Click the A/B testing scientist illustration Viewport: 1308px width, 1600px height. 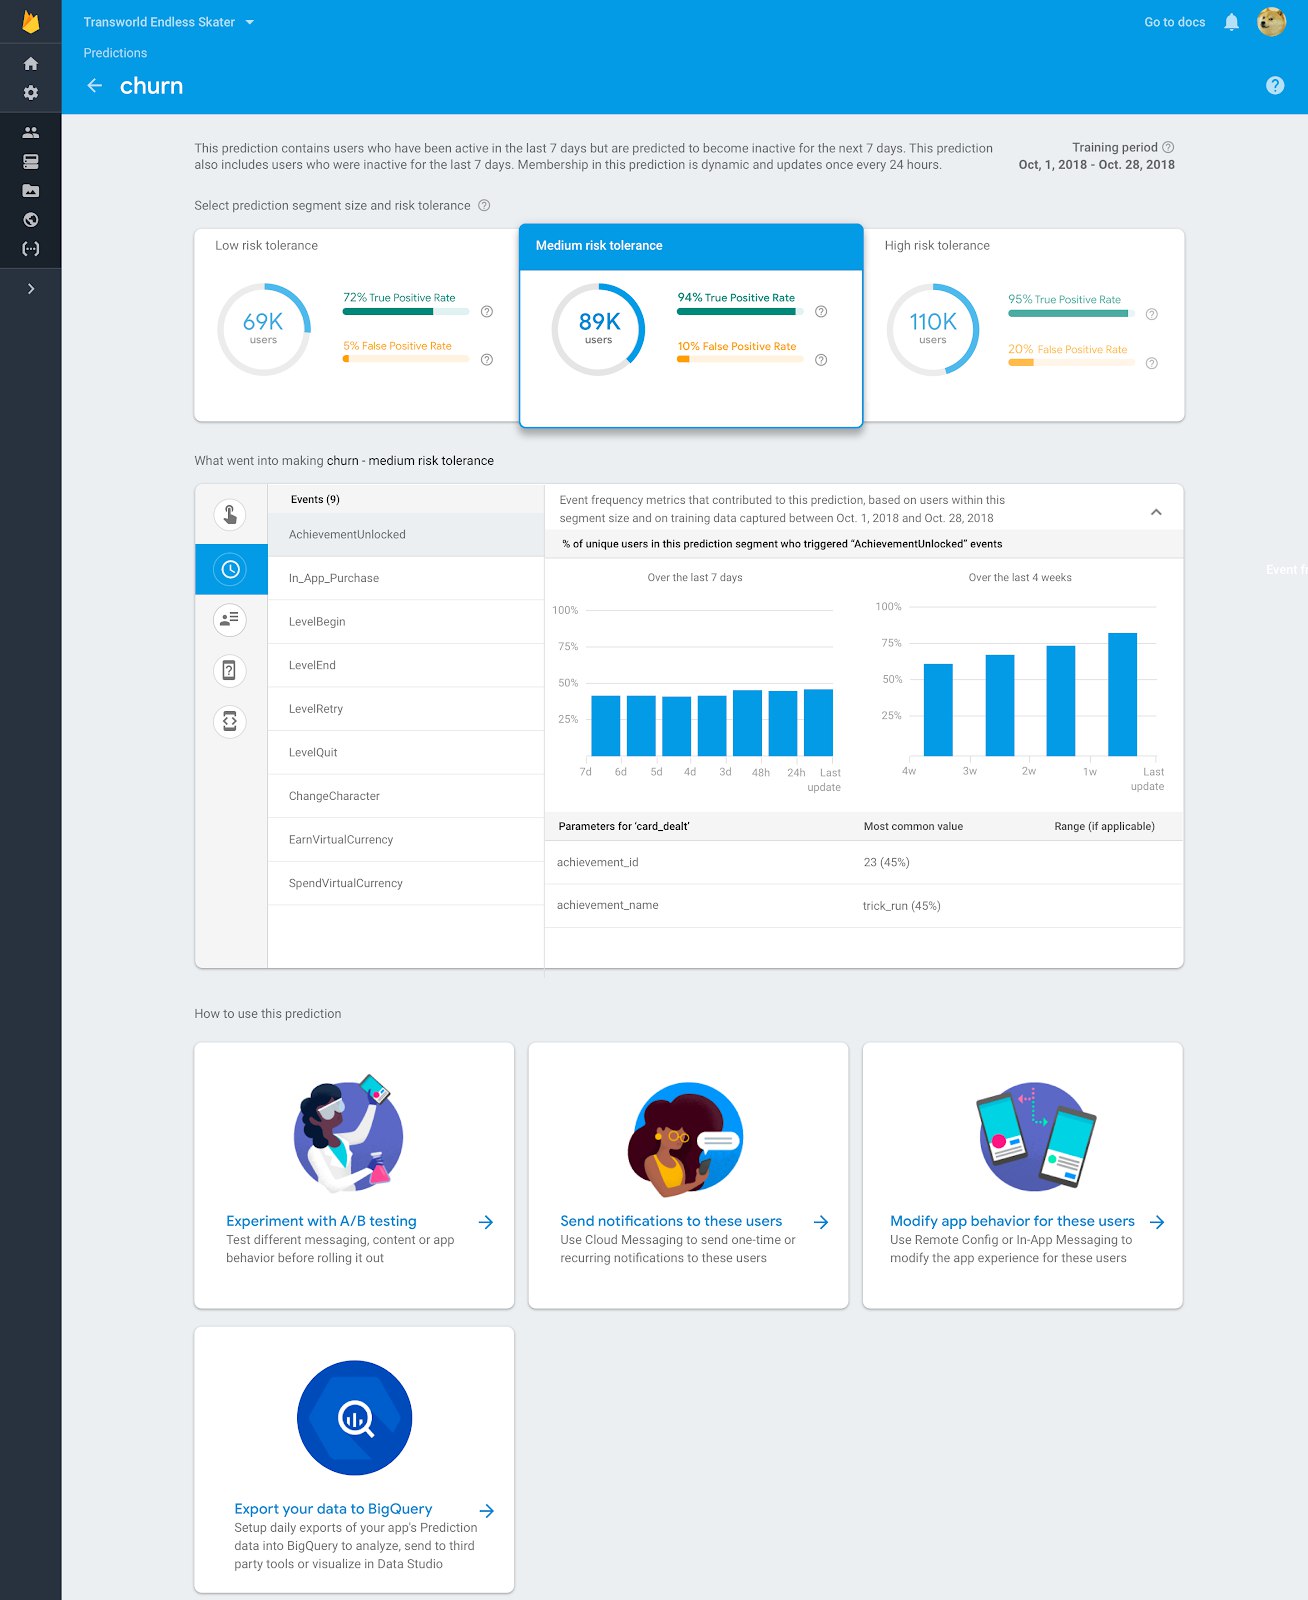(348, 1135)
